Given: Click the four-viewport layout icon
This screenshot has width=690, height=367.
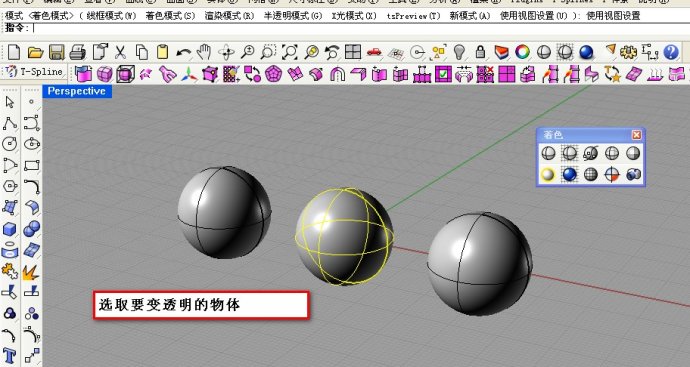Looking at the screenshot, I should click(x=353, y=52).
